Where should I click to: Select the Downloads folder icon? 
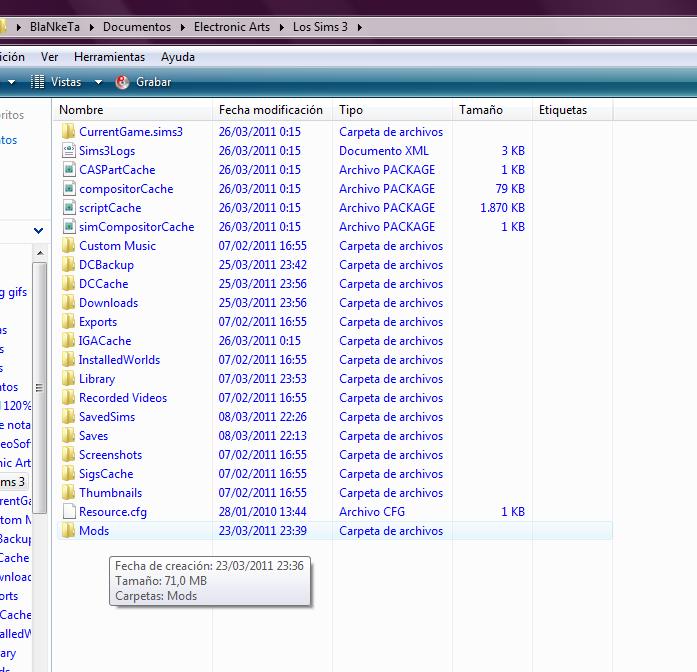pos(67,303)
